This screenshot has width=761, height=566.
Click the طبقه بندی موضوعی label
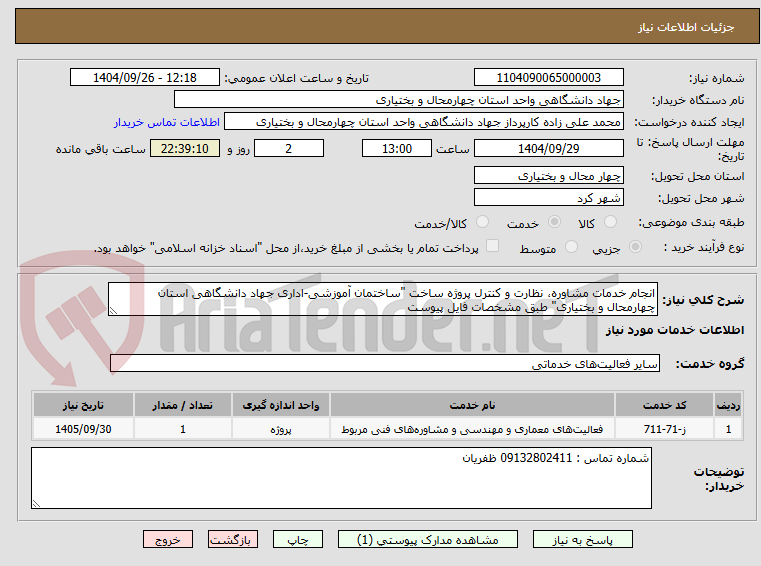(x=691, y=222)
